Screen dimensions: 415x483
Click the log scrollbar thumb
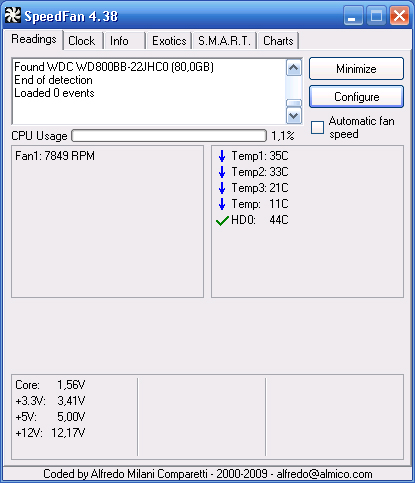point(294,103)
